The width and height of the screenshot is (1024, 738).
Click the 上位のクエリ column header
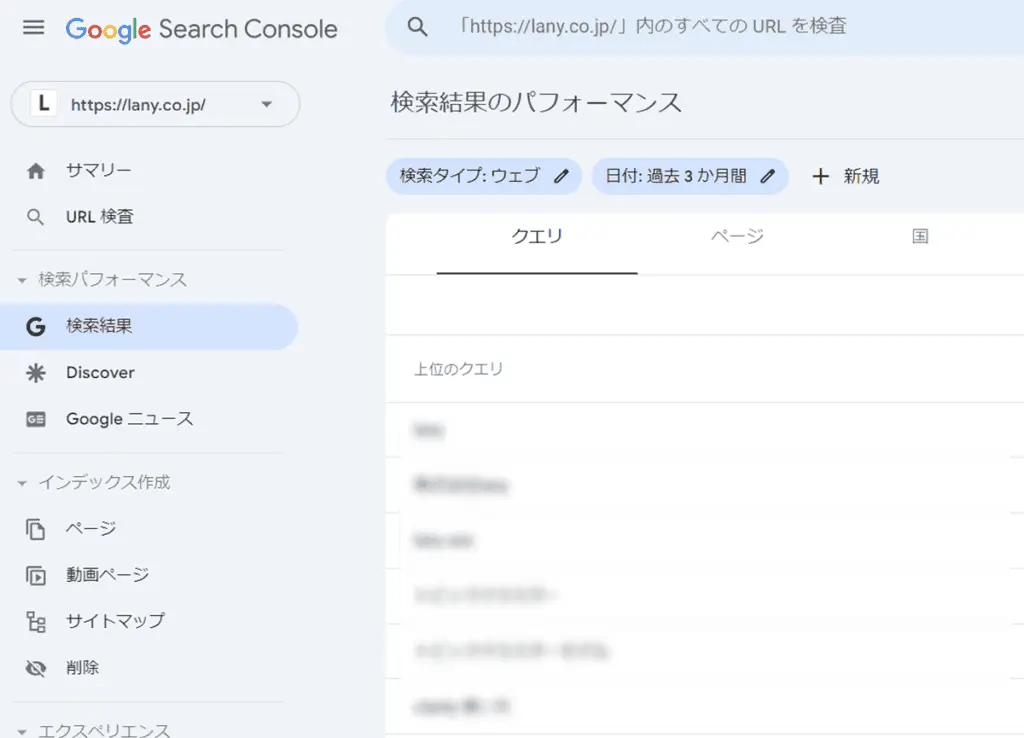click(458, 370)
